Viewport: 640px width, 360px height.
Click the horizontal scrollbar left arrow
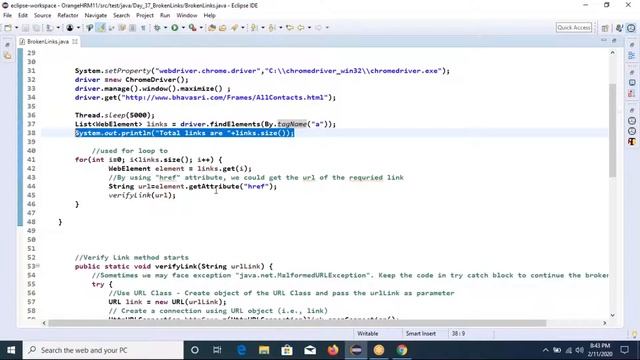pos(44,323)
